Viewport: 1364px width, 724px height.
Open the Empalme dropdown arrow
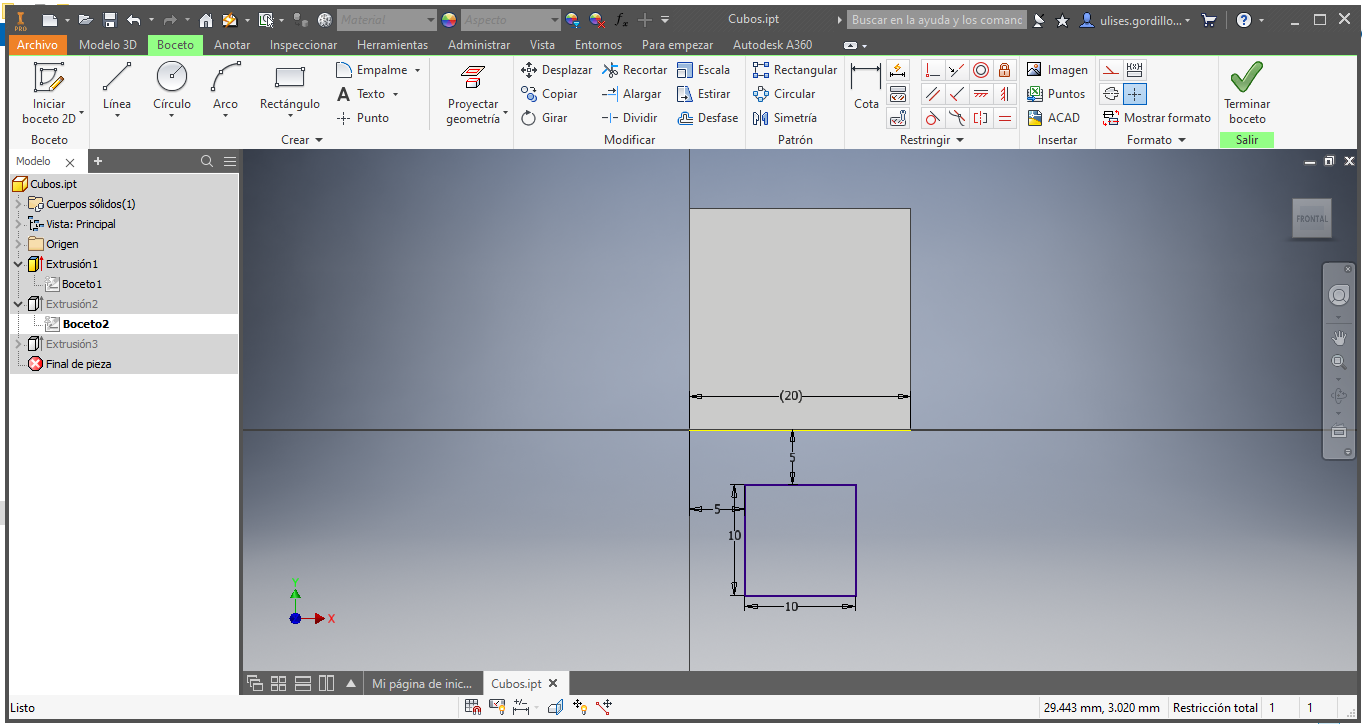click(x=417, y=70)
